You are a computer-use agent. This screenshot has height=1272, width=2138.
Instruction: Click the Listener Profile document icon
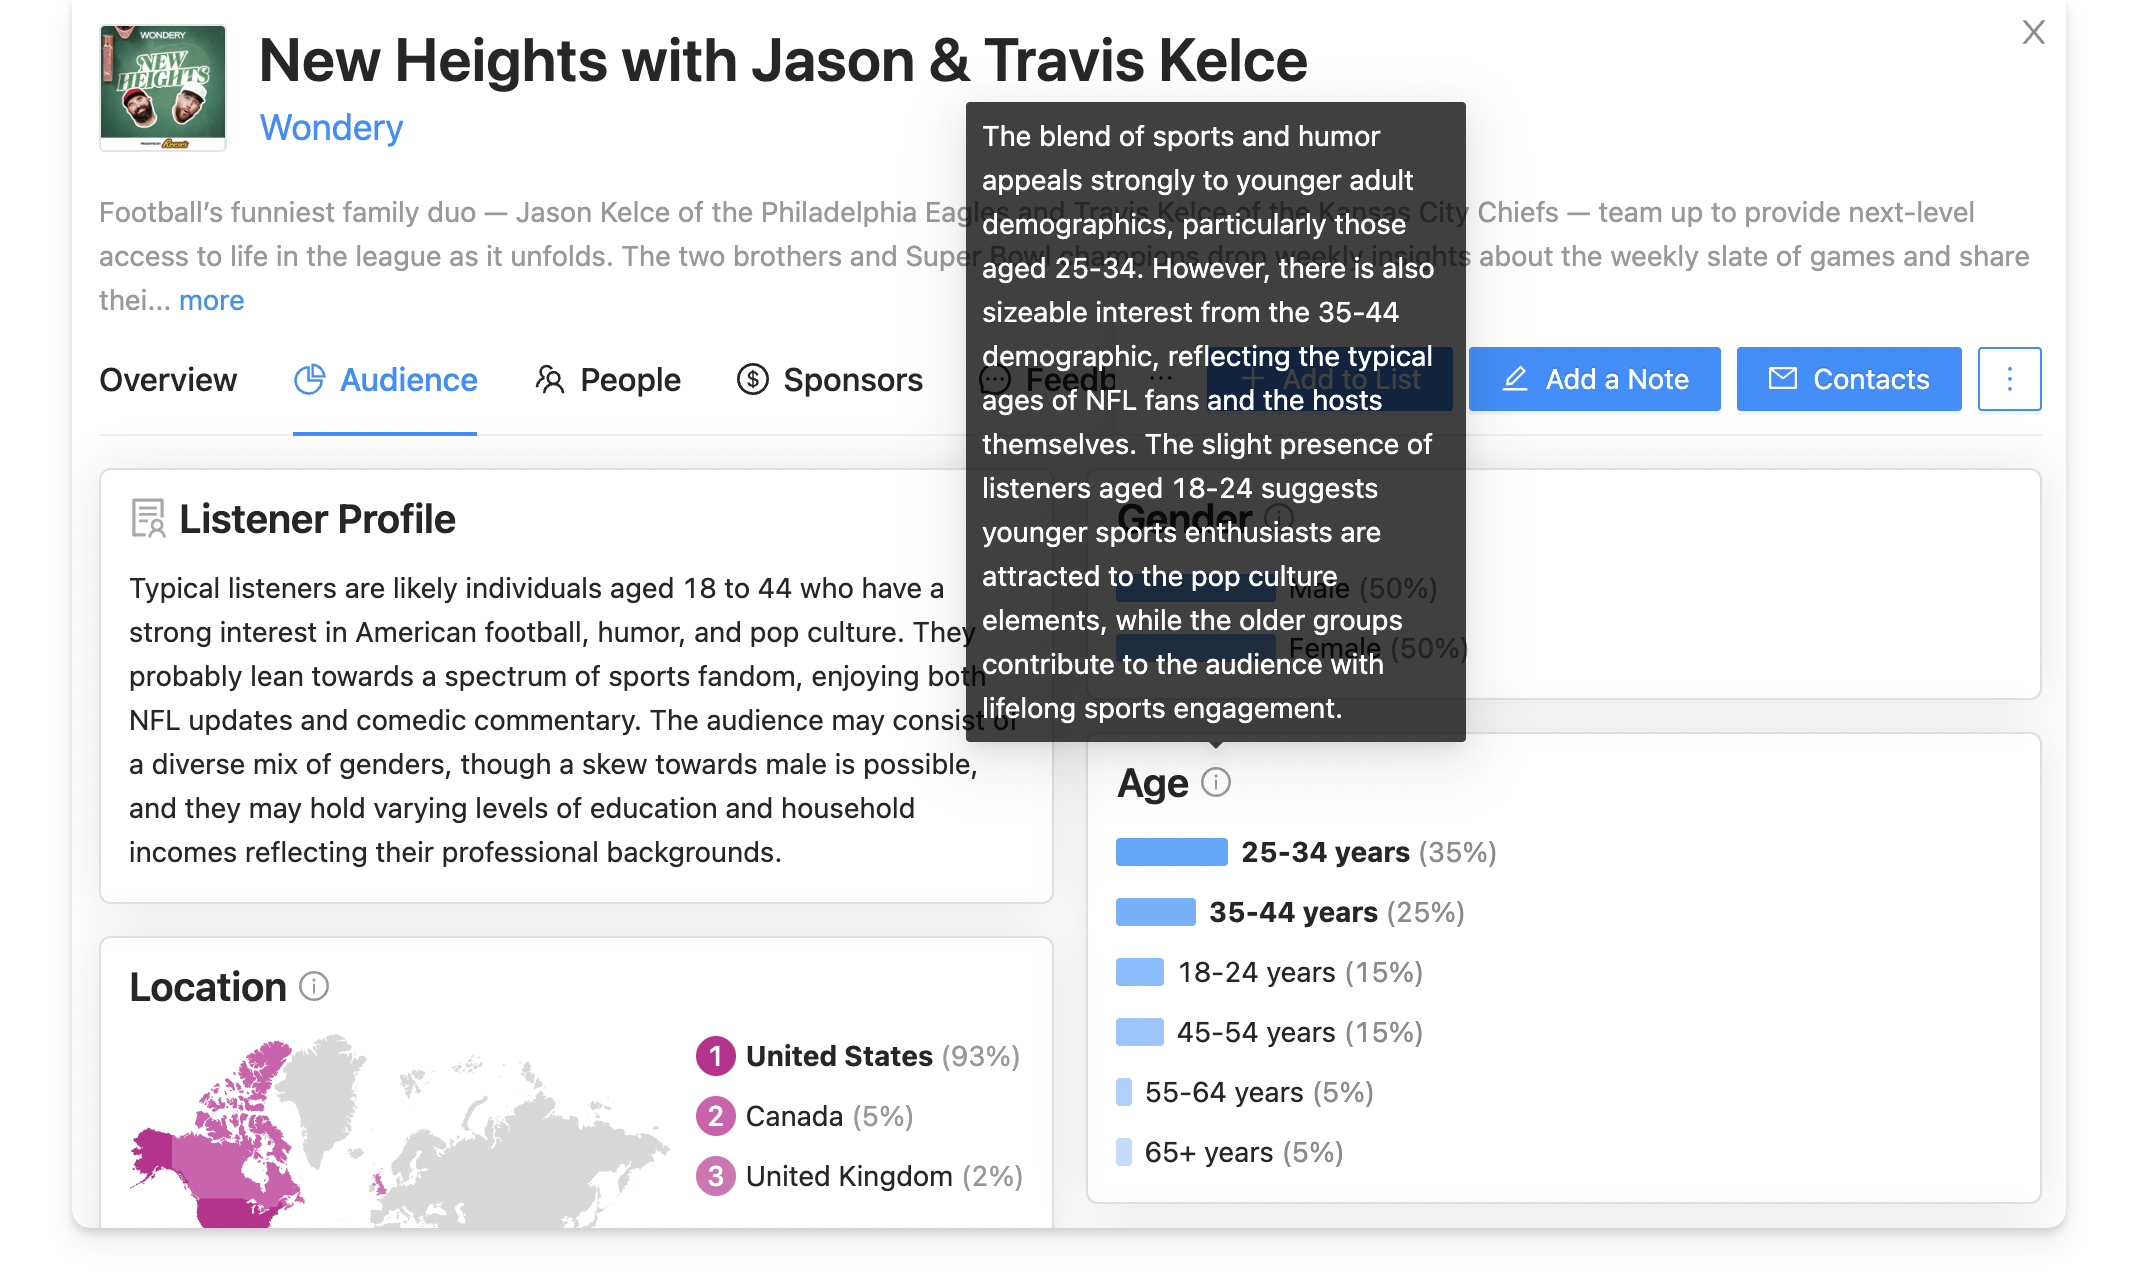pos(148,519)
